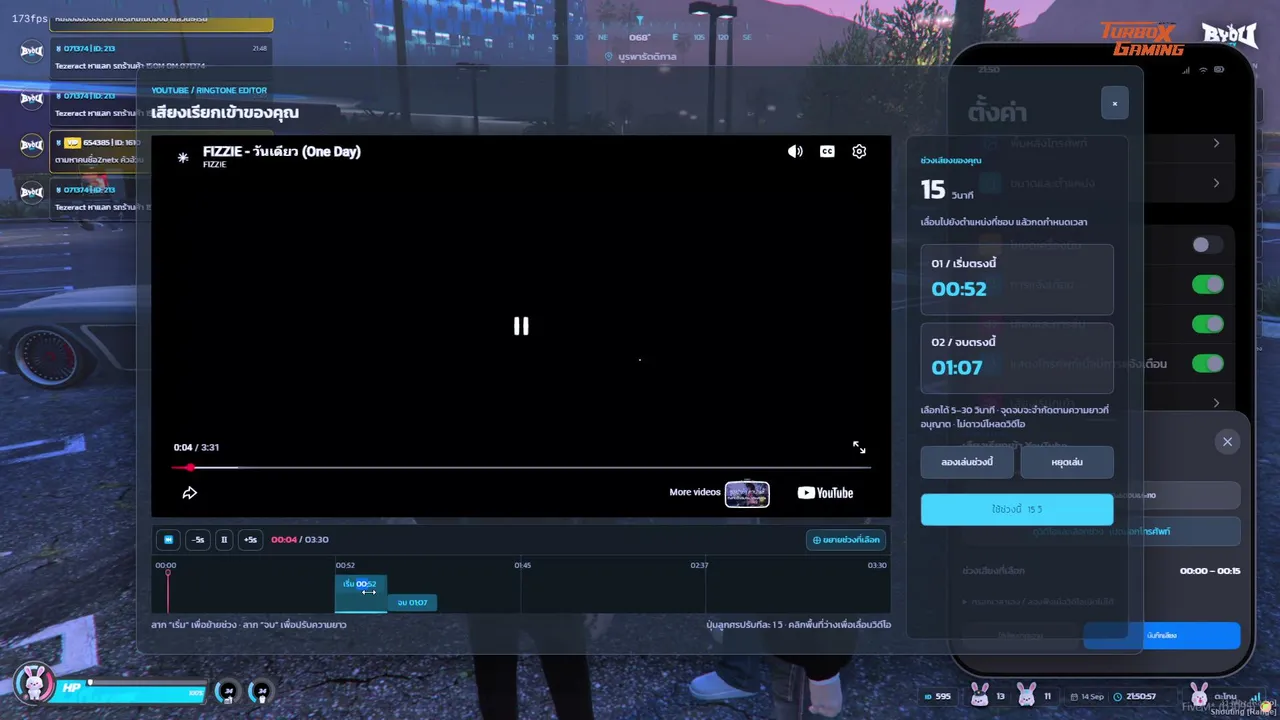This screenshot has height=720, width=1280.
Task: Click the first round status gauge next to HP
Action: (x=228, y=690)
